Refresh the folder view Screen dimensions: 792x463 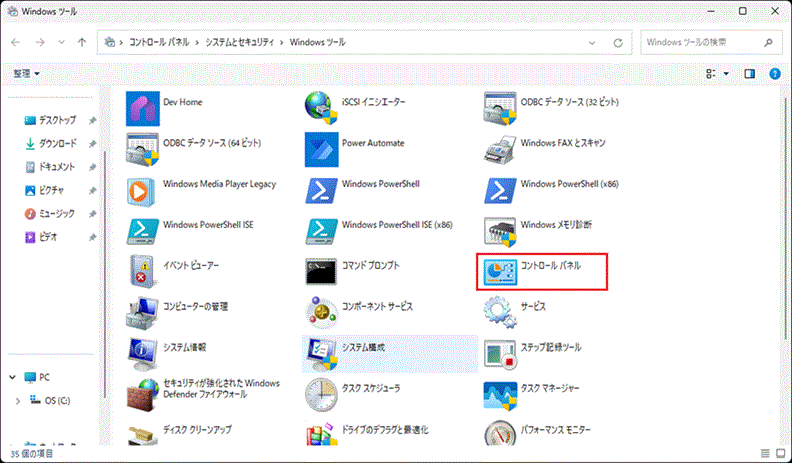(618, 43)
